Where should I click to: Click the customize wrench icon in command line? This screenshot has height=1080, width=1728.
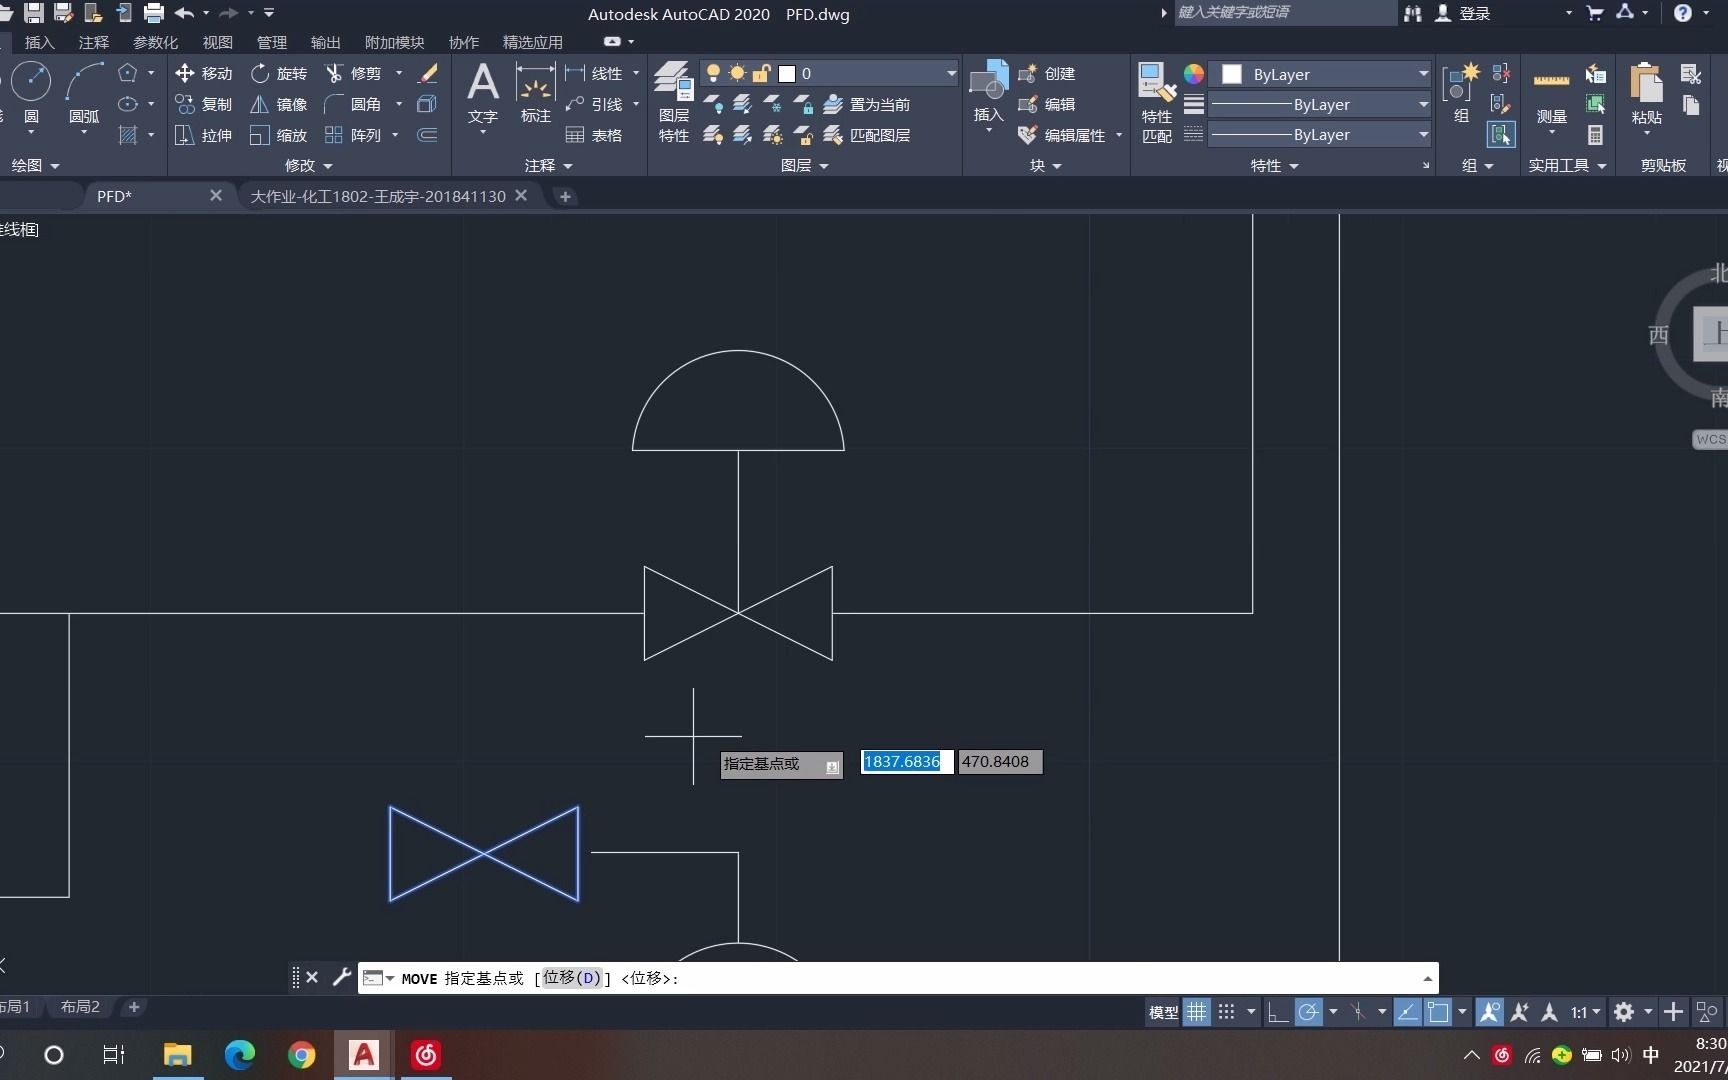(341, 977)
